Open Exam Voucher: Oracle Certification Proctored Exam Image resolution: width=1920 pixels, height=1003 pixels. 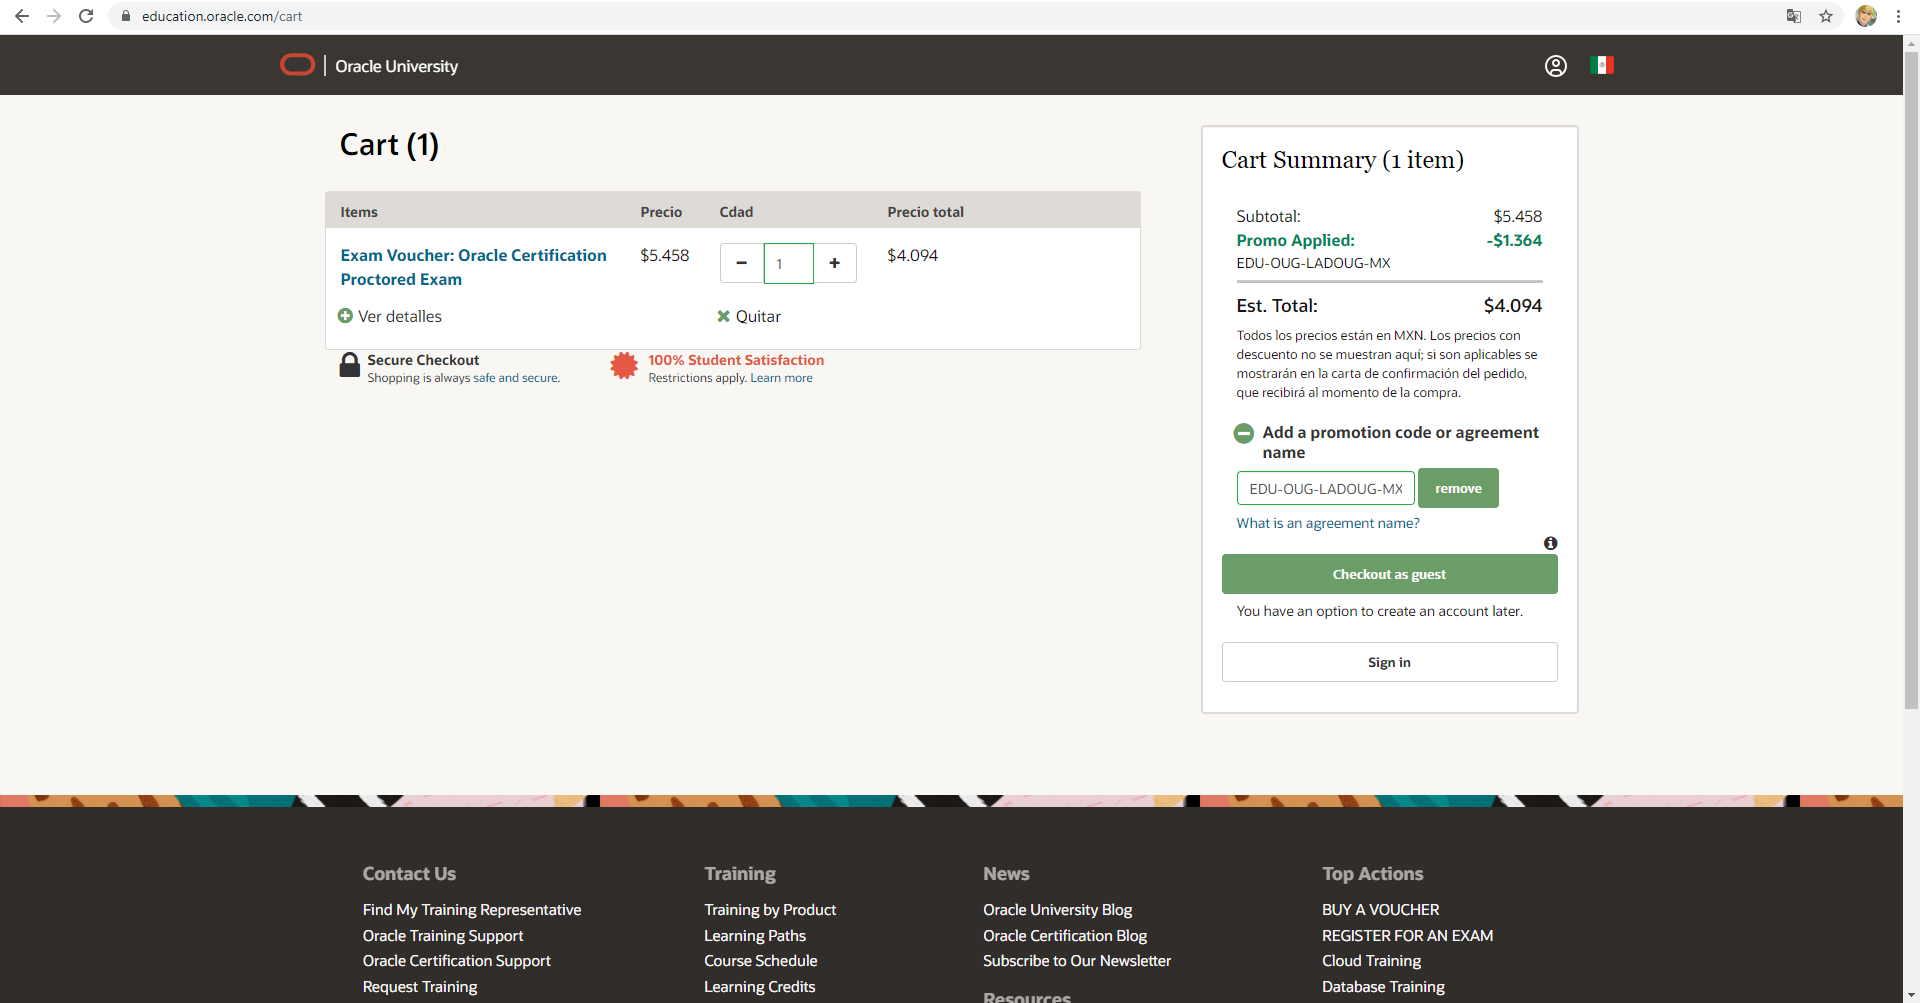click(473, 267)
